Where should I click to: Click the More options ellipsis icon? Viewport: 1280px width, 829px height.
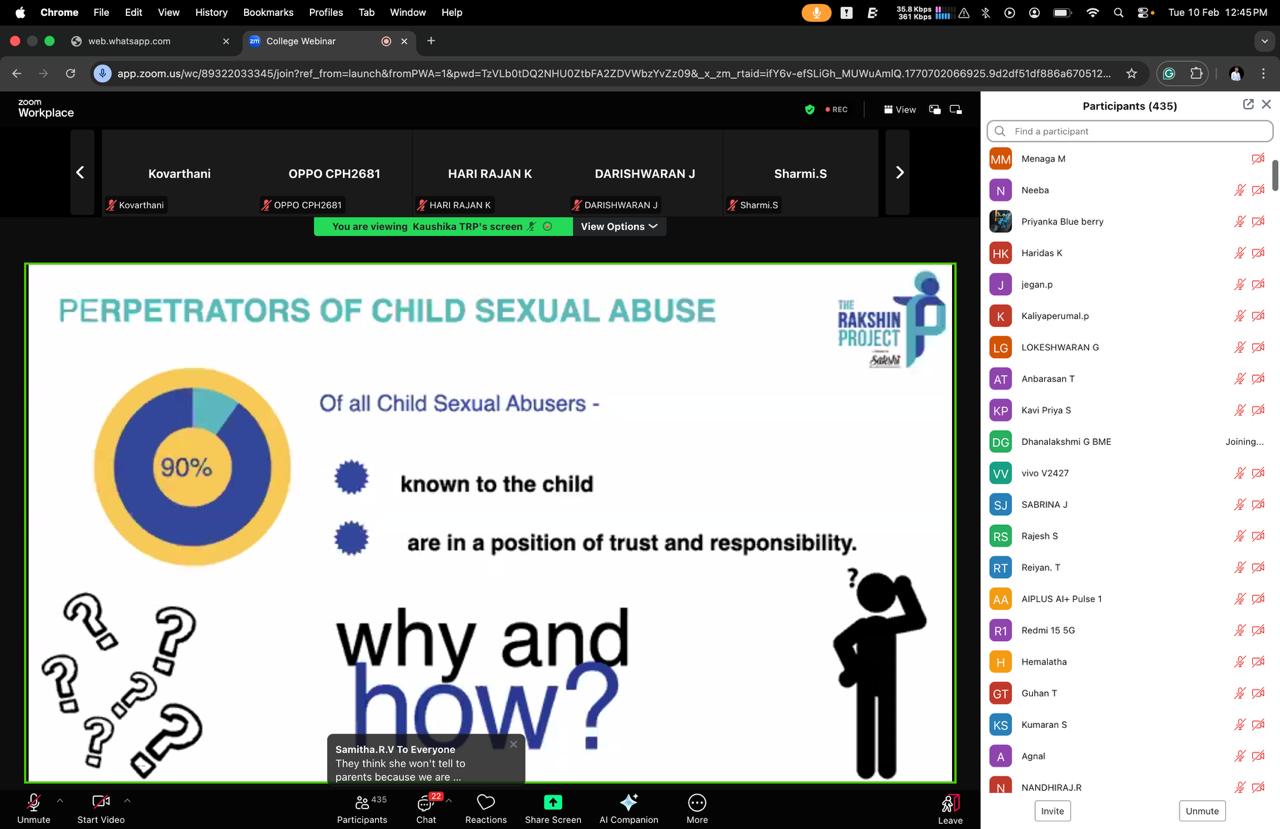tap(697, 802)
